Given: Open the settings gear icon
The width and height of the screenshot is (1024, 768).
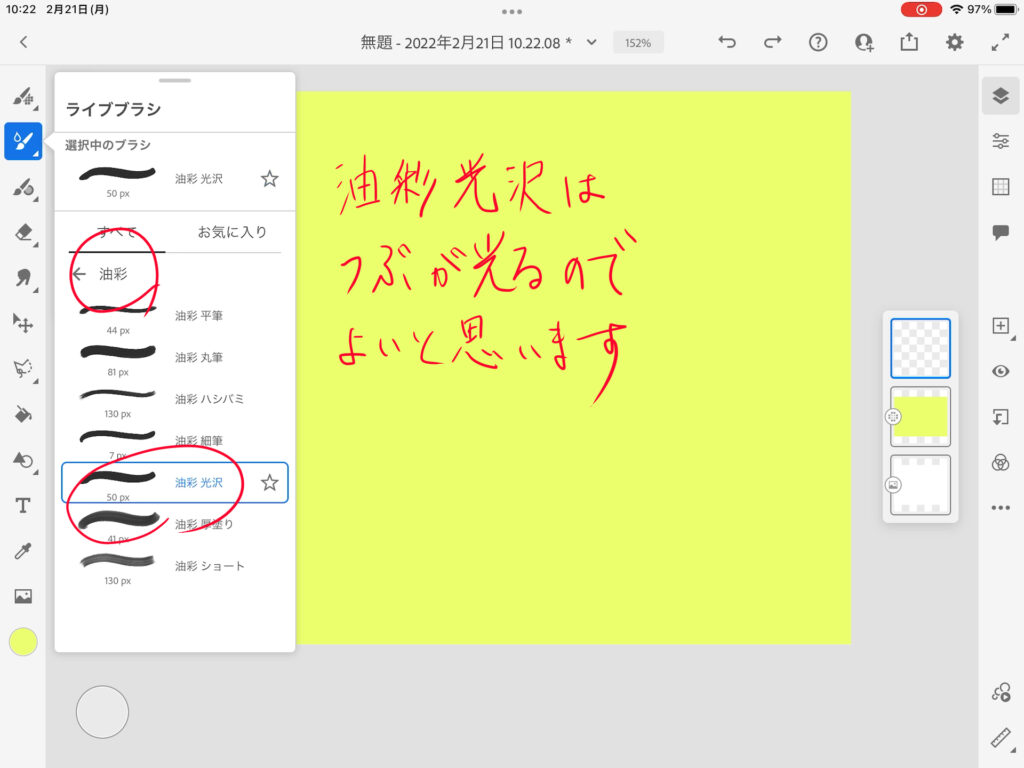Looking at the screenshot, I should point(955,42).
